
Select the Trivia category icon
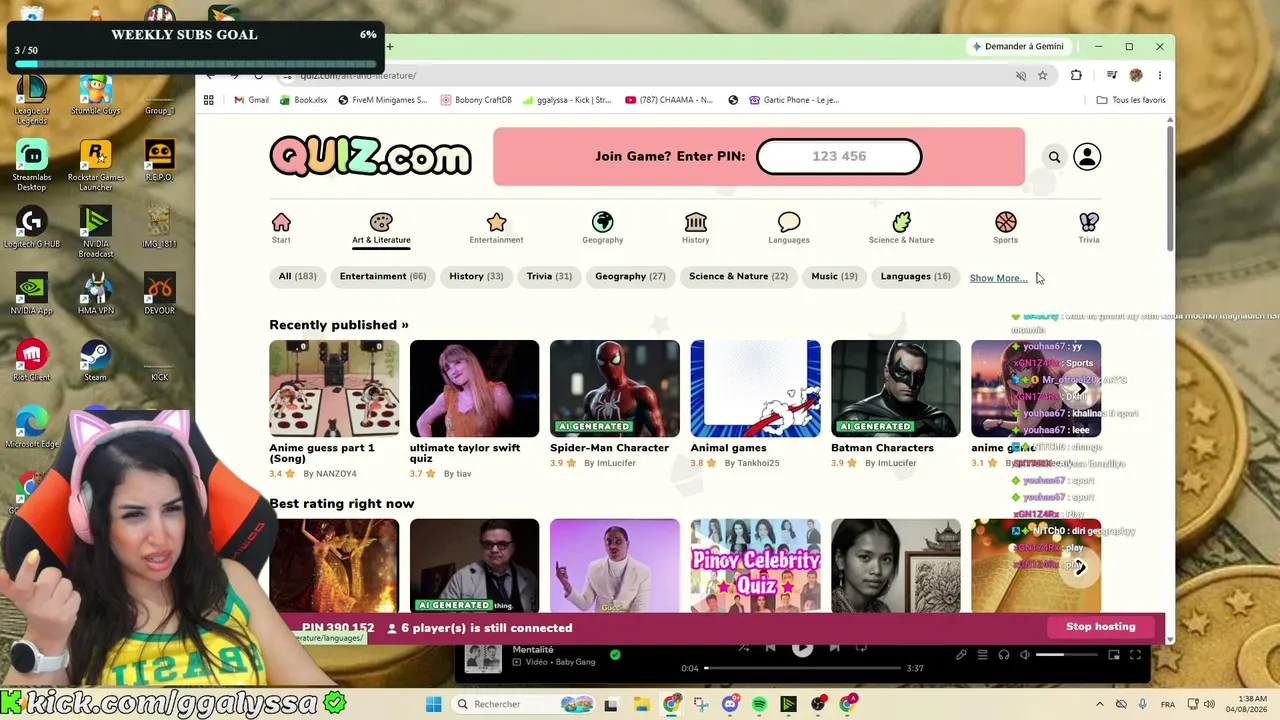[1089, 222]
